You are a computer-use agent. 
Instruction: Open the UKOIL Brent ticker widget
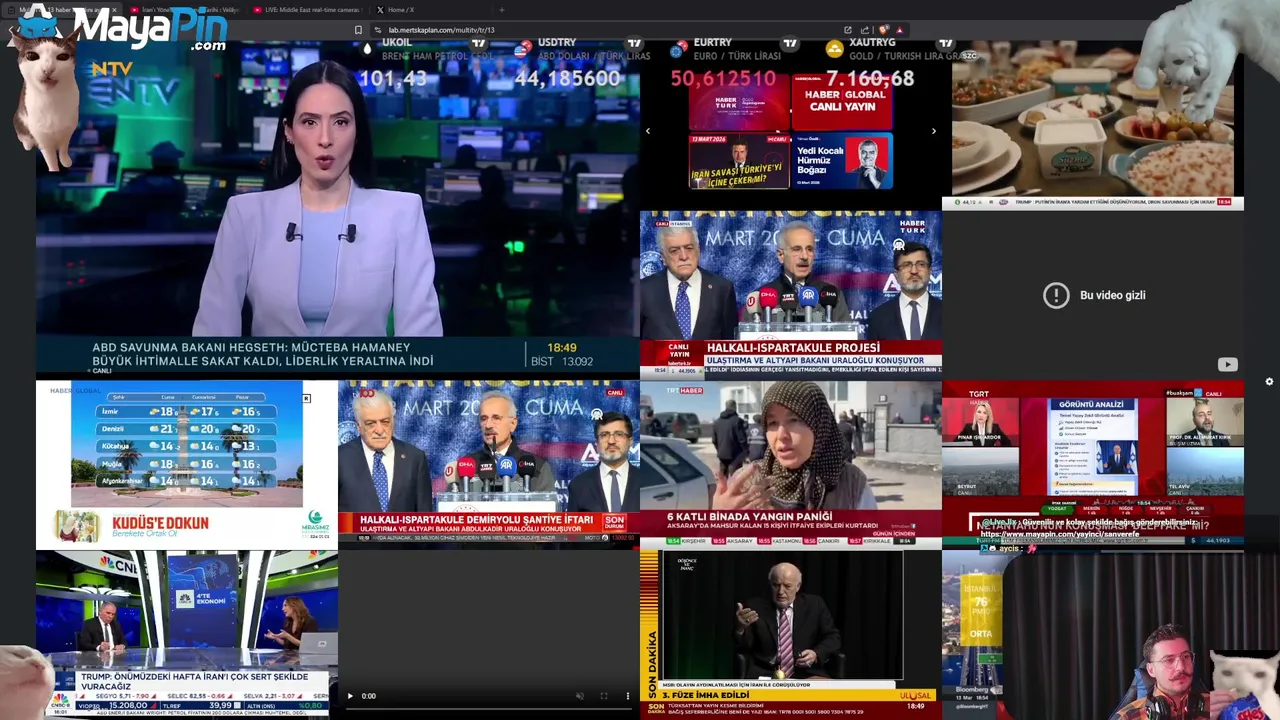click(x=427, y=62)
